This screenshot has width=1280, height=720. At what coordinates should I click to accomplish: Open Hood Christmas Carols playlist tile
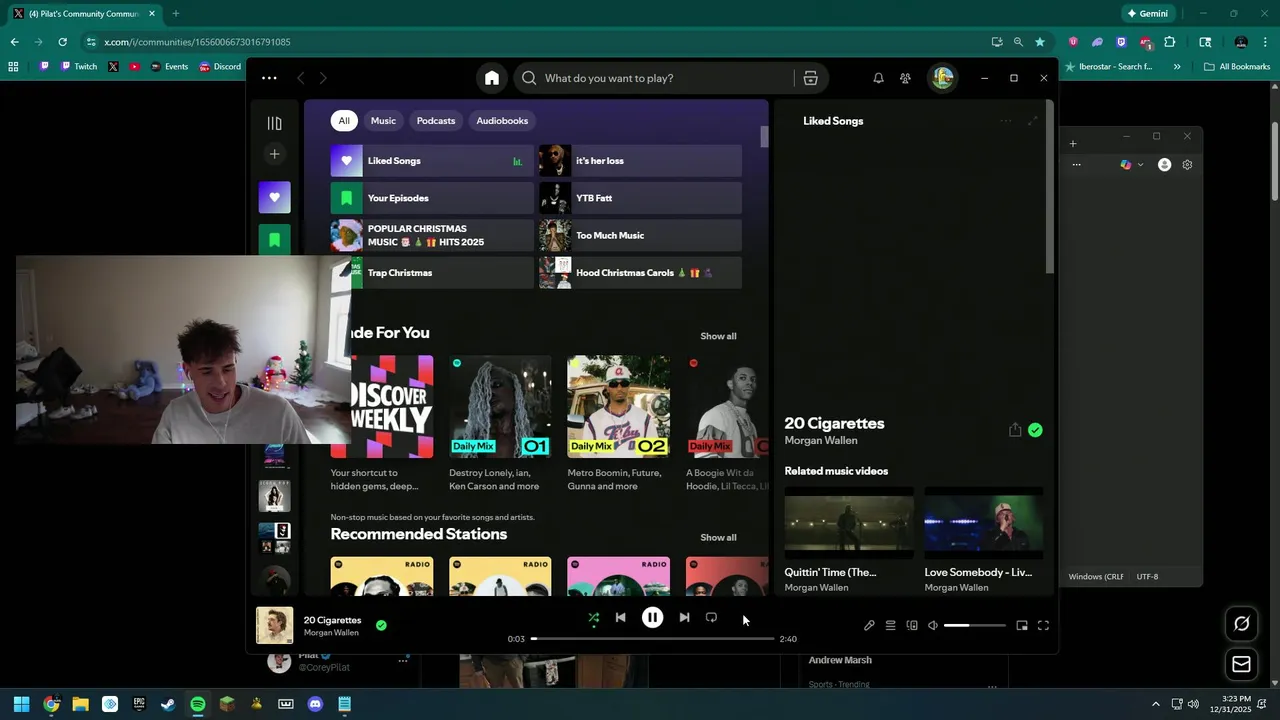coord(640,273)
